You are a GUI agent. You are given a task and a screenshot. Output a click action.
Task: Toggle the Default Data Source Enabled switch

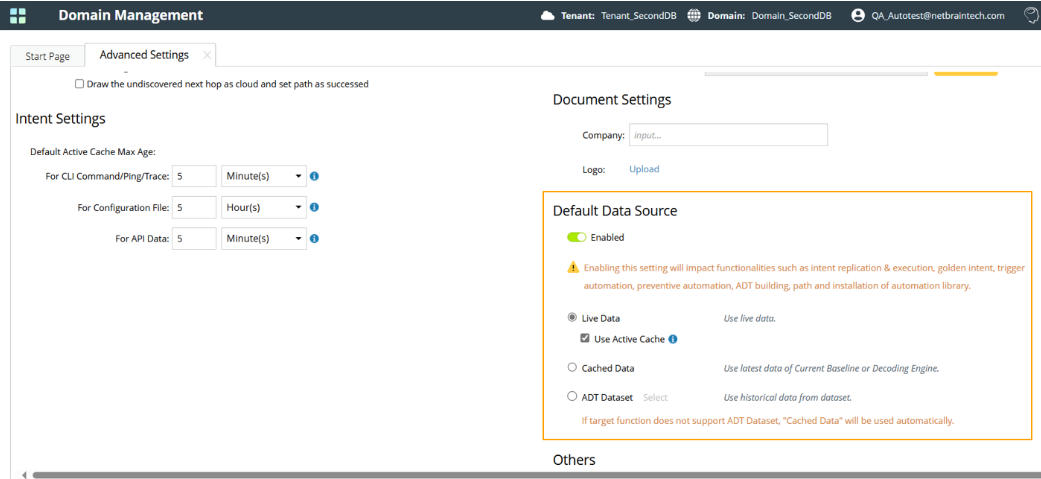pyautogui.click(x=576, y=238)
